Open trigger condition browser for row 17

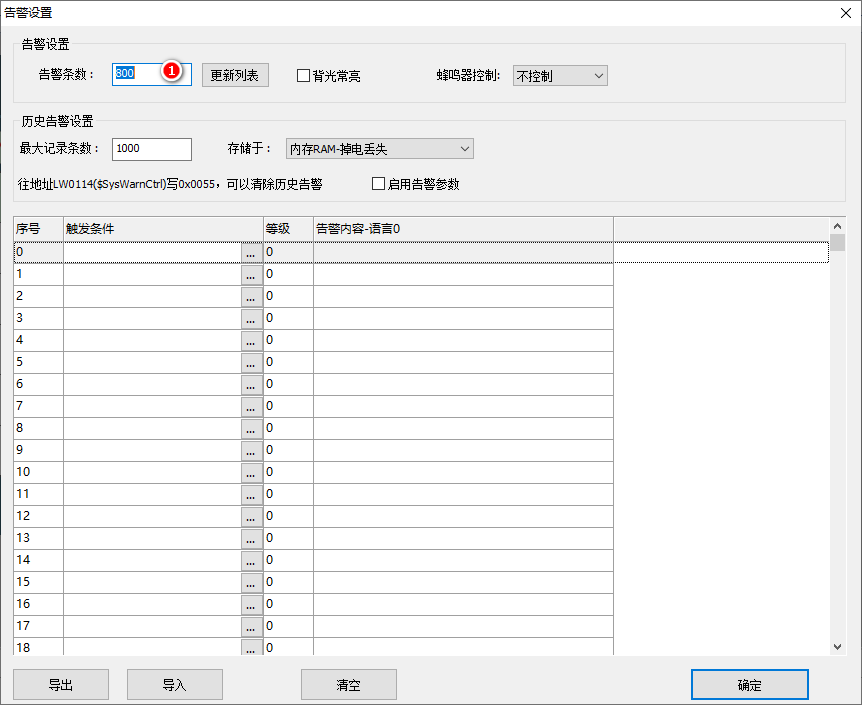[251, 627]
